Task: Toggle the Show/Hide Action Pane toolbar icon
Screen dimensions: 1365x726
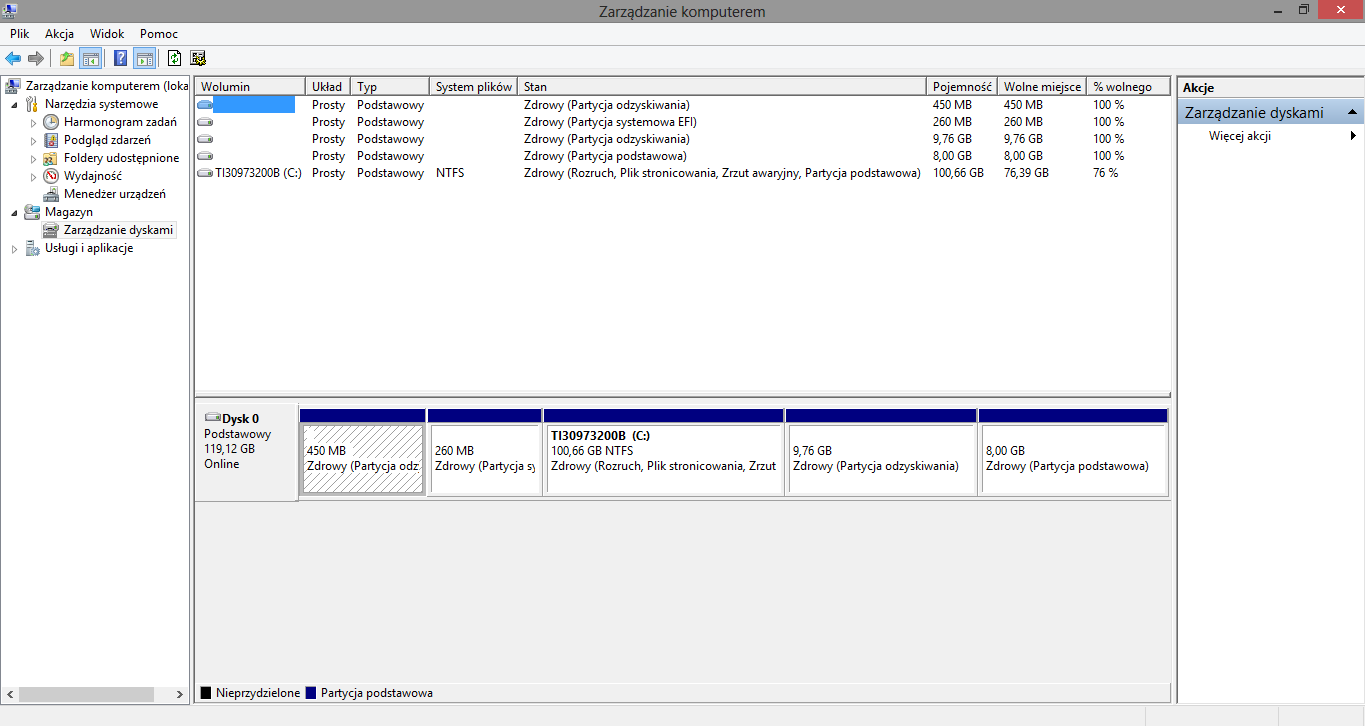Action: pyautogui.click(x=145, y=58)
